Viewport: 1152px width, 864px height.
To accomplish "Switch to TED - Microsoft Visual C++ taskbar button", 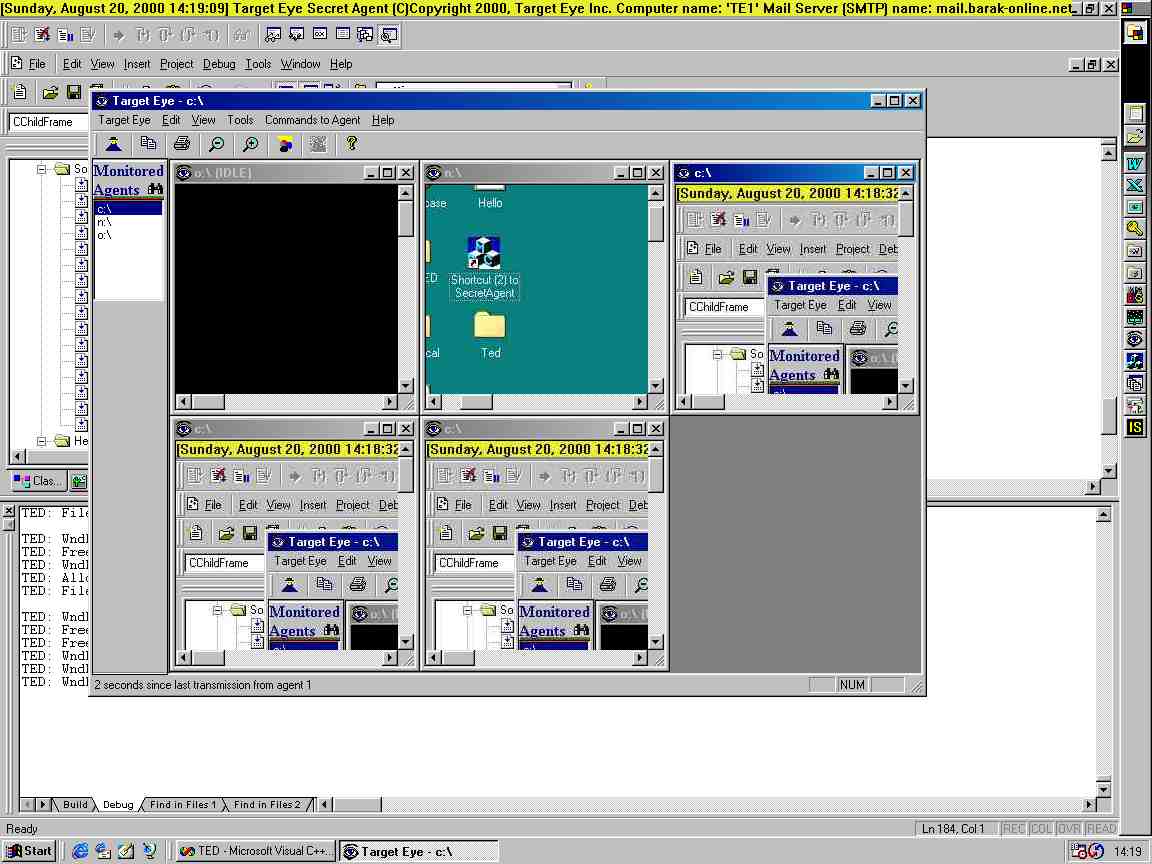I will click(255, 851).
